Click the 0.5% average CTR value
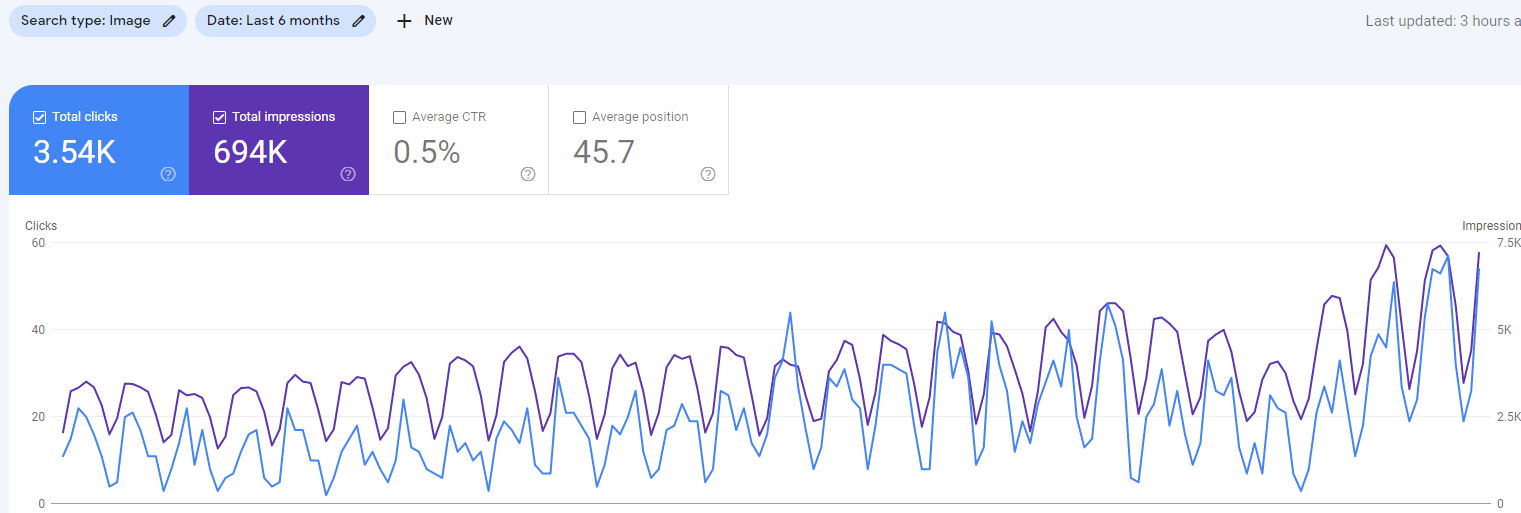The image size is (1521, 513). (426, 152)
